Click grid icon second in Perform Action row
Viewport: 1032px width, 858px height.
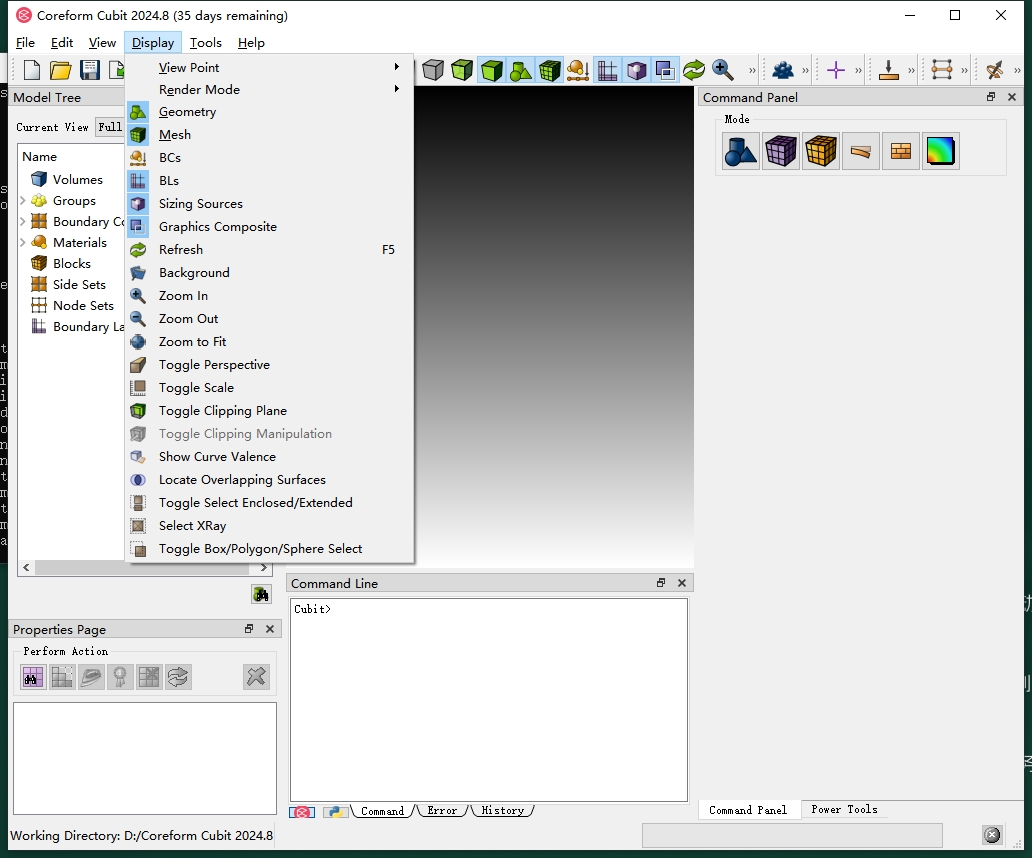click(62, 676)
